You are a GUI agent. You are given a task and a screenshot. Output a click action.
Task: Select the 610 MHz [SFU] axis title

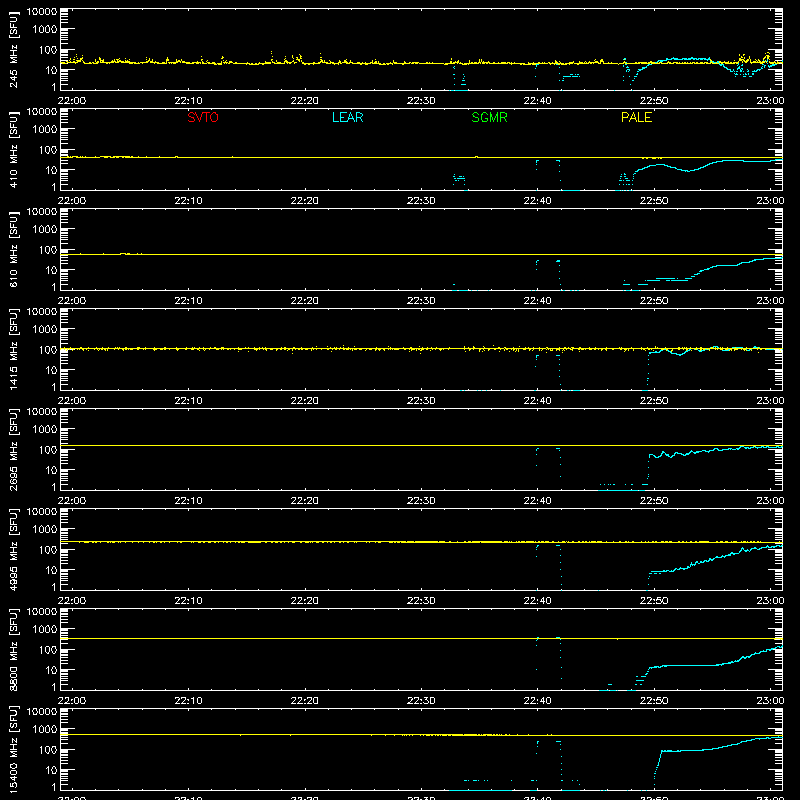coord(14,249)
